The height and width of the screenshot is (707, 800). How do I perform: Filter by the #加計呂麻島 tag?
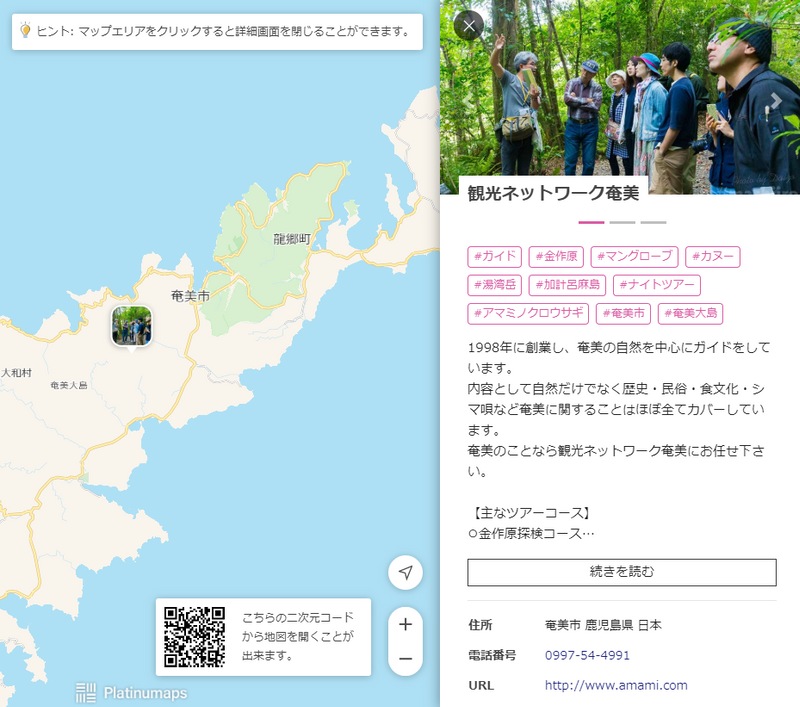[567, 285]
